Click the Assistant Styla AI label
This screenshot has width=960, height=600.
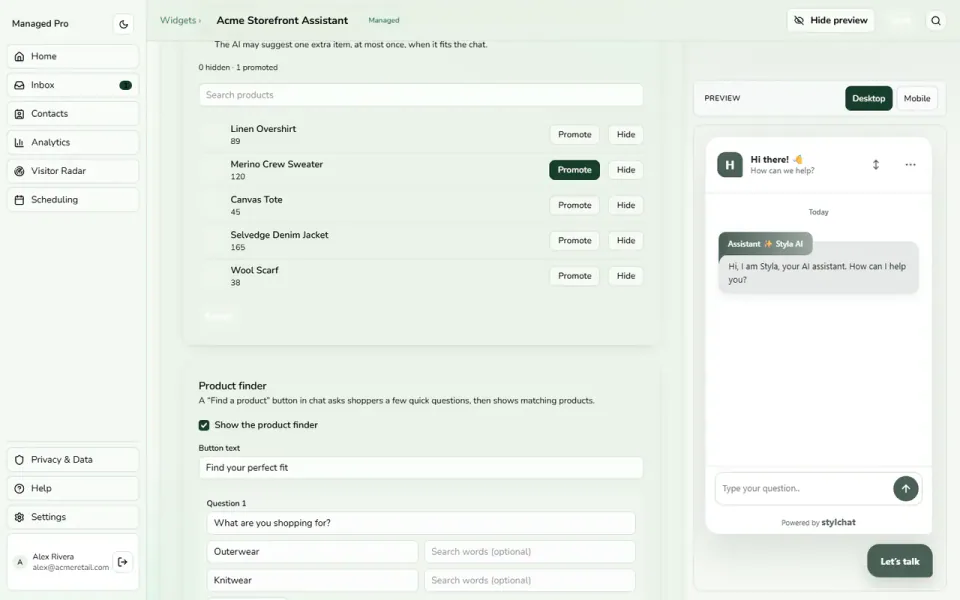[765, 244]
